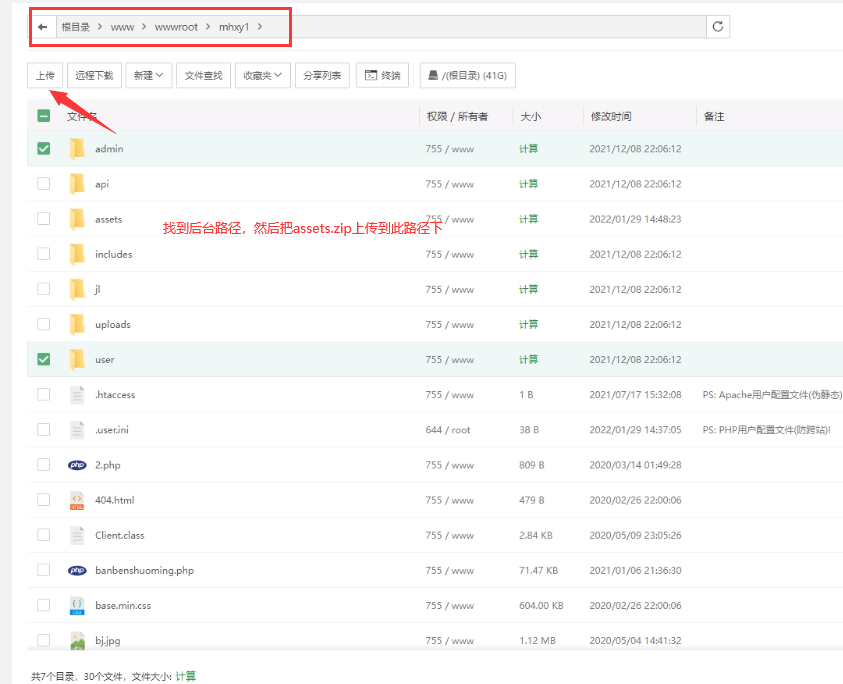Open the banbenshuoming.php file name
This screenshot has width=843, height=684.
(144, 570)
